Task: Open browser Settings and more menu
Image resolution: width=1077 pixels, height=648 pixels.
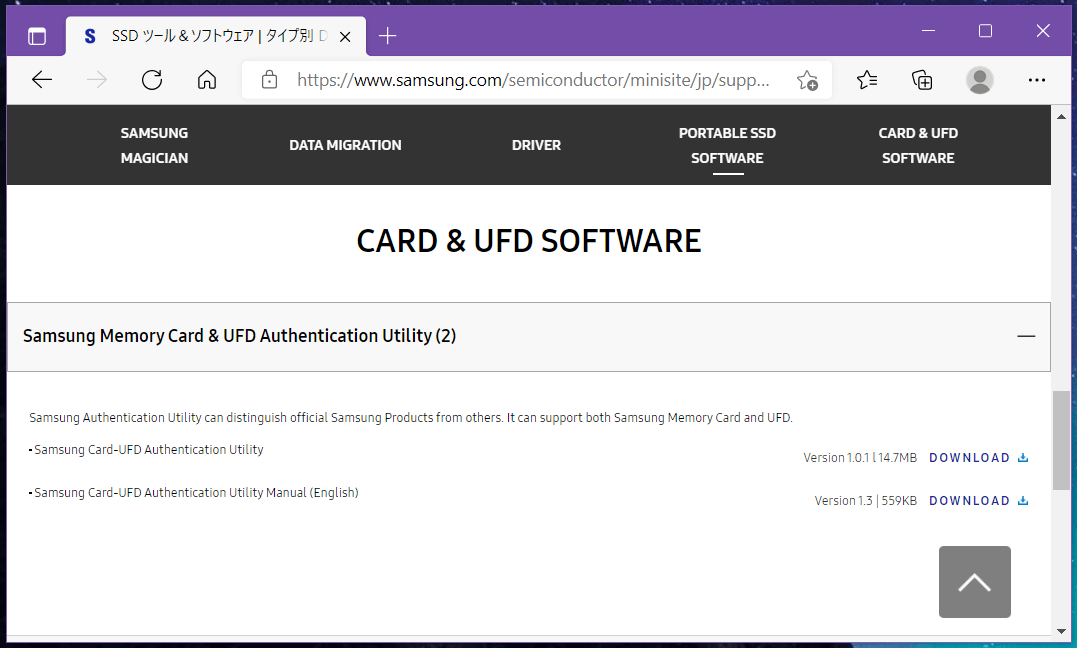Action: [x=1037, y=80]
